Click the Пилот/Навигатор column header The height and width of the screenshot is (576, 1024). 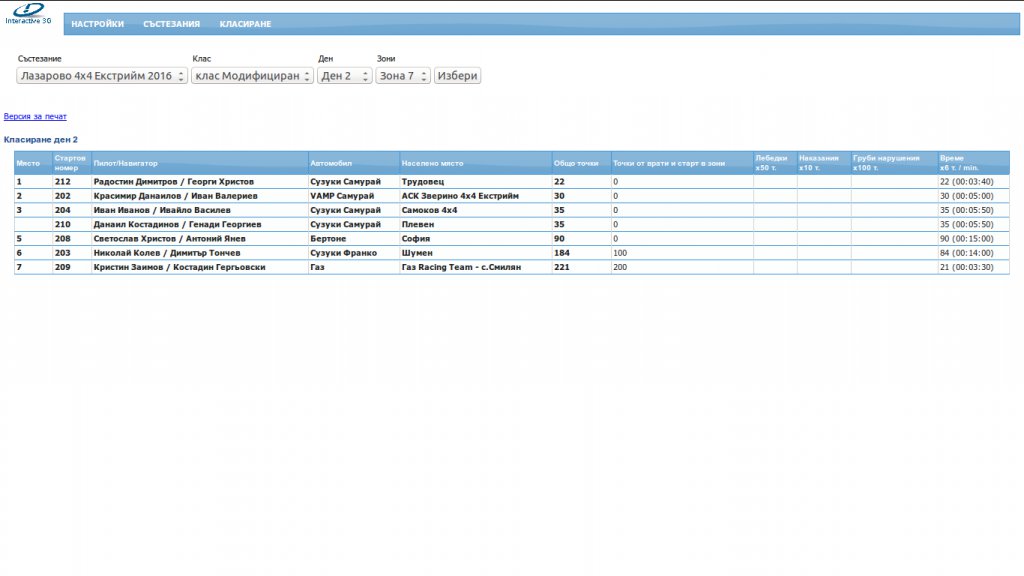click(x=200, y=163)
